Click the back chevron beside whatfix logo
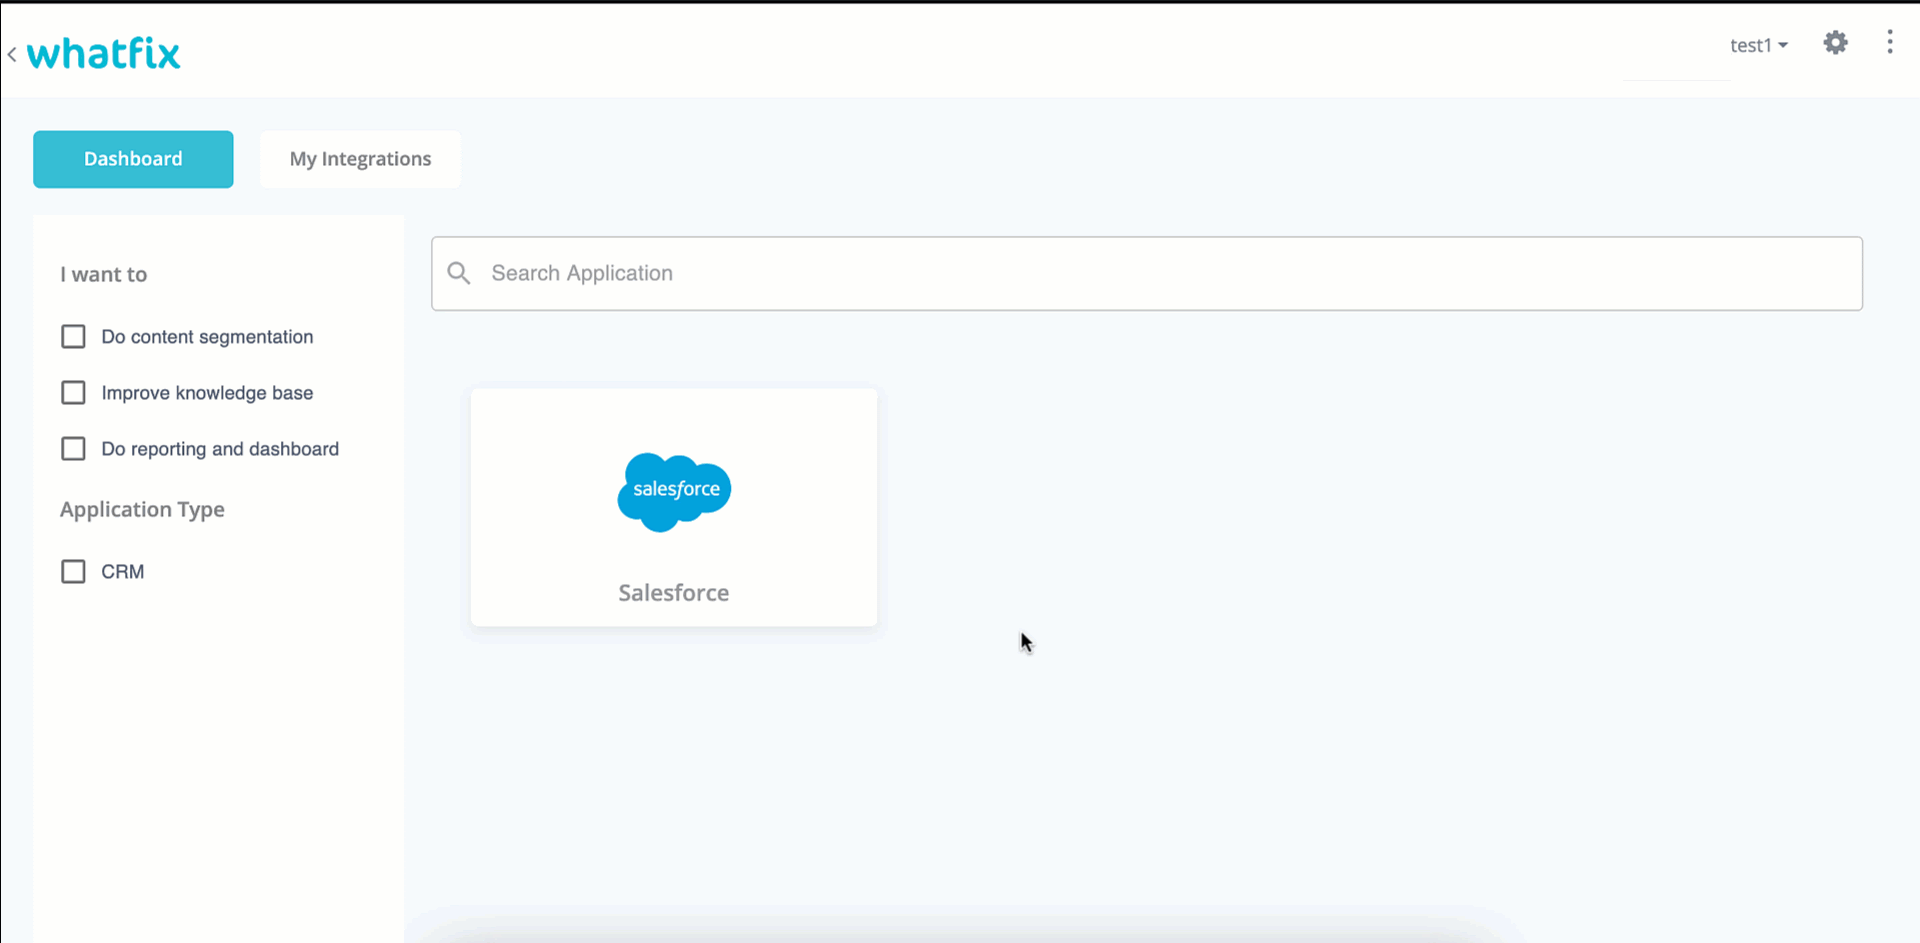This screenshot has height=943, width=1920. tap(12, 55)
